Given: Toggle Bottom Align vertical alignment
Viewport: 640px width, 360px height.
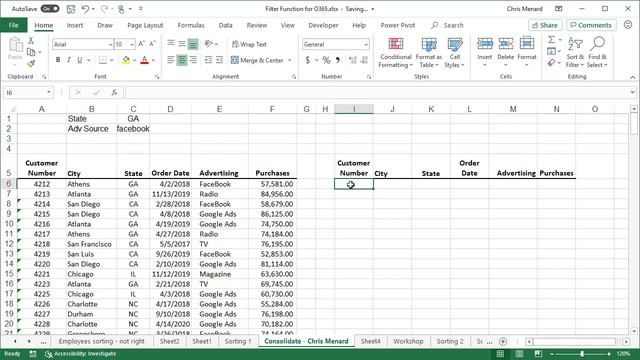Looking at the screenshot, I should (193, 44).
